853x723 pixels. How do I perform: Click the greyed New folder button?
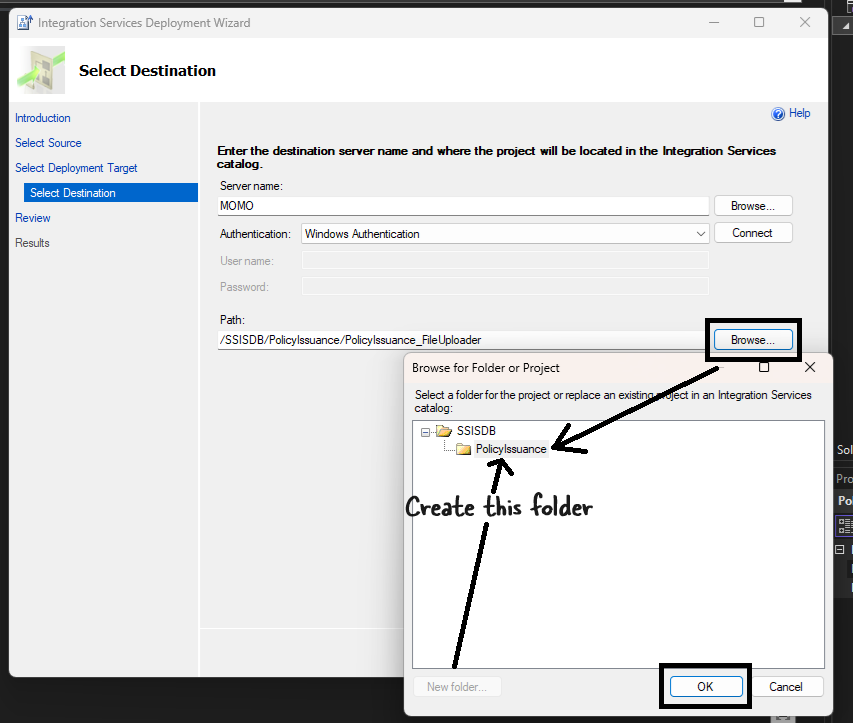click(x=457, y=687)
